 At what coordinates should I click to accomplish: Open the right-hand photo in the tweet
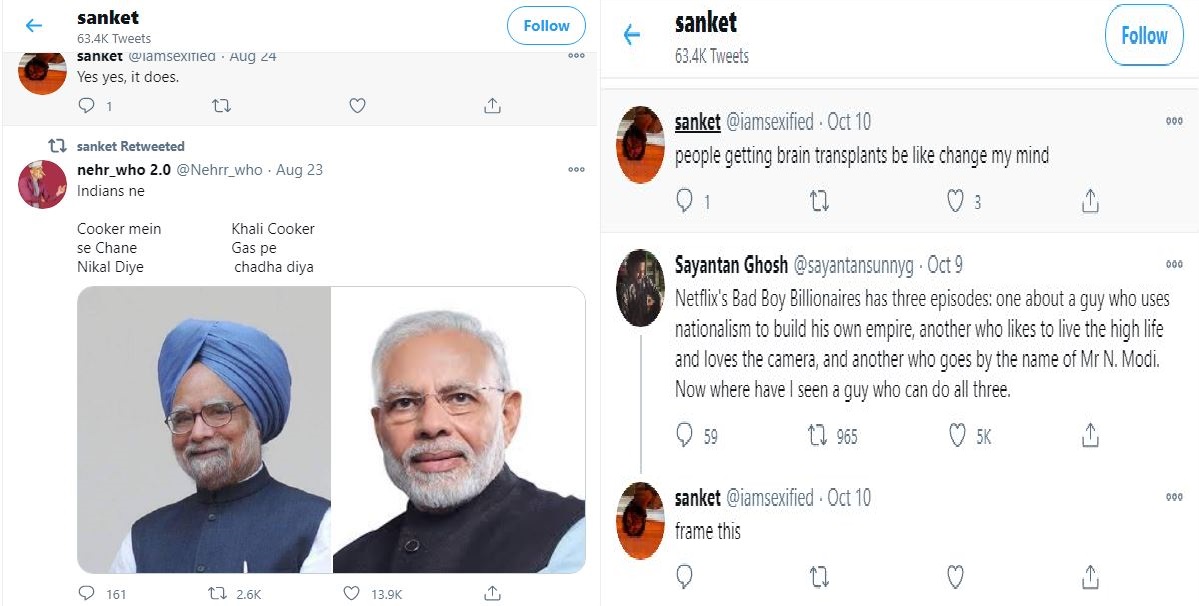point(458,430)
